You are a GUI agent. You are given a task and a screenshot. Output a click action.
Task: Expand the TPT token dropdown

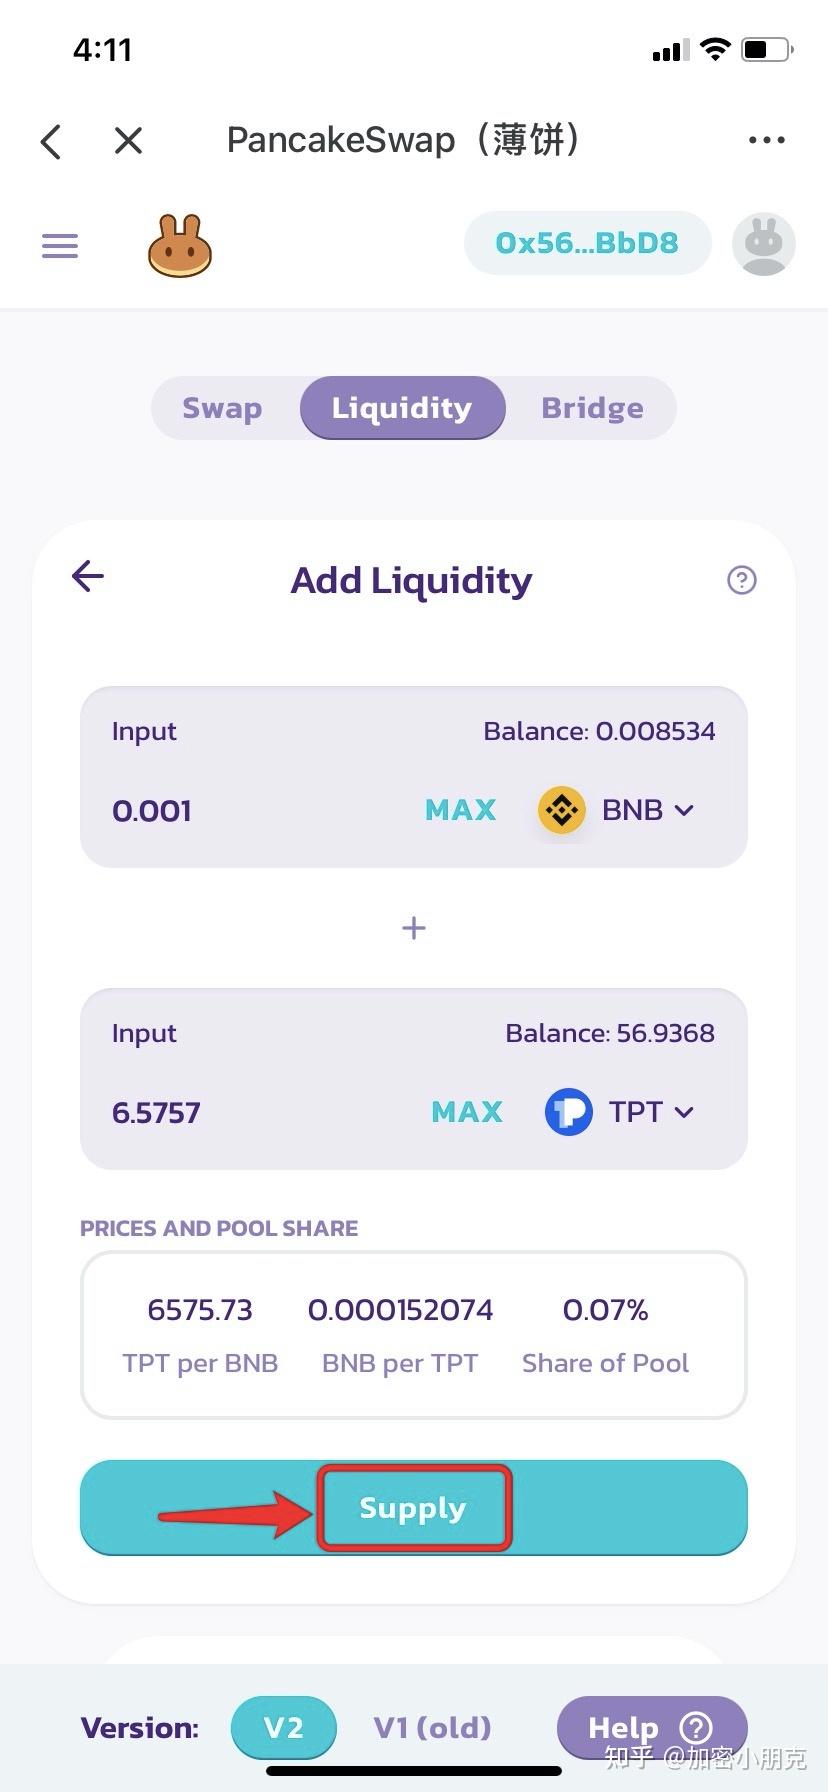click(x=651, y=1112)
